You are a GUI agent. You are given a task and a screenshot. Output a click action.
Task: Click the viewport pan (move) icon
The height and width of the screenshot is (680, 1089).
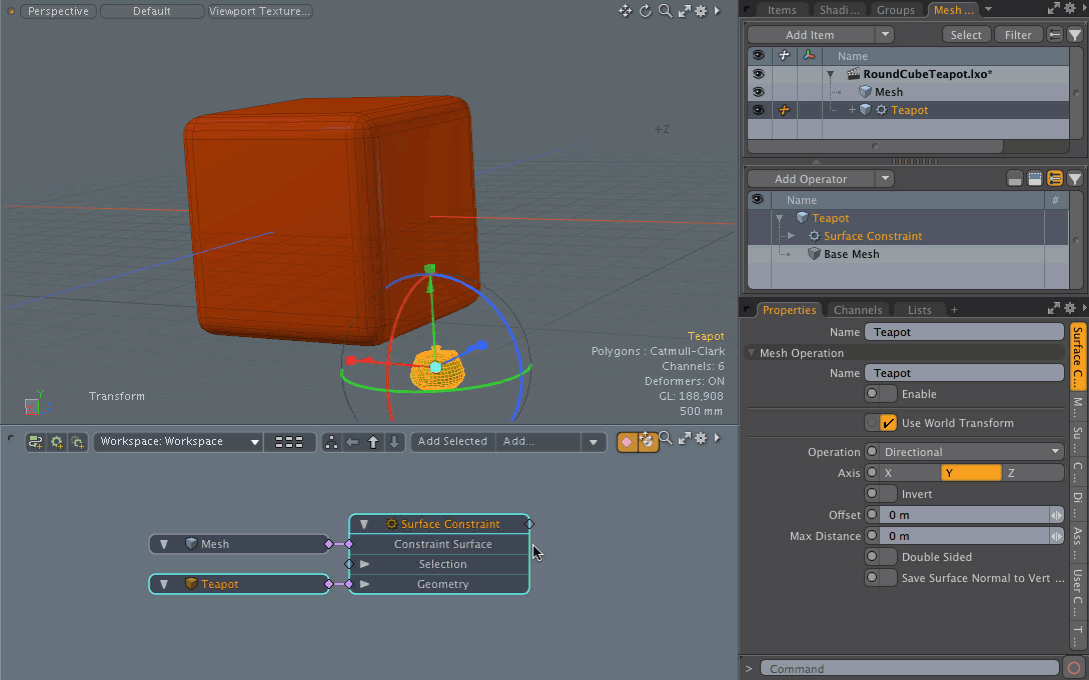tap(625, 11)
